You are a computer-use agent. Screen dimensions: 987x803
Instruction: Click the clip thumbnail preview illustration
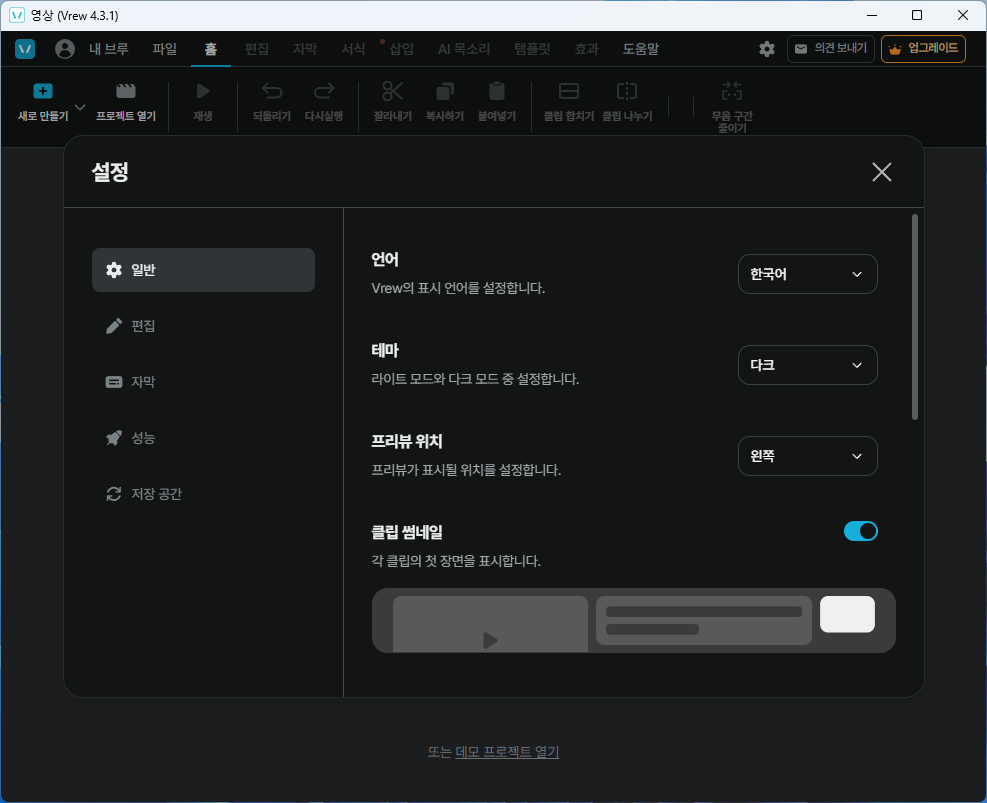pyautogui.click(x=634, y=620)
